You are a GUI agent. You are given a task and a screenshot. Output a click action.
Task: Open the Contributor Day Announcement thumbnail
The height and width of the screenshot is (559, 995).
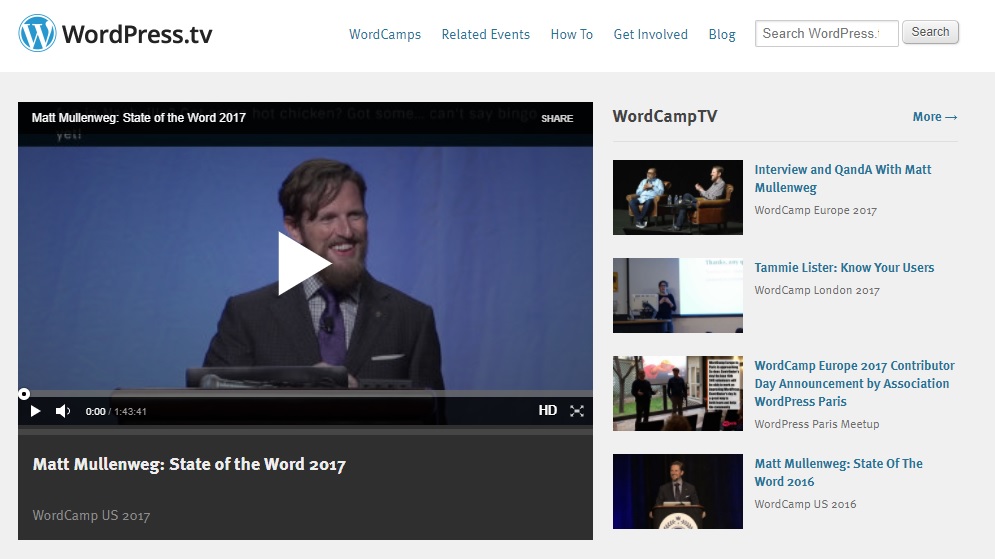(x=678, y=393)
